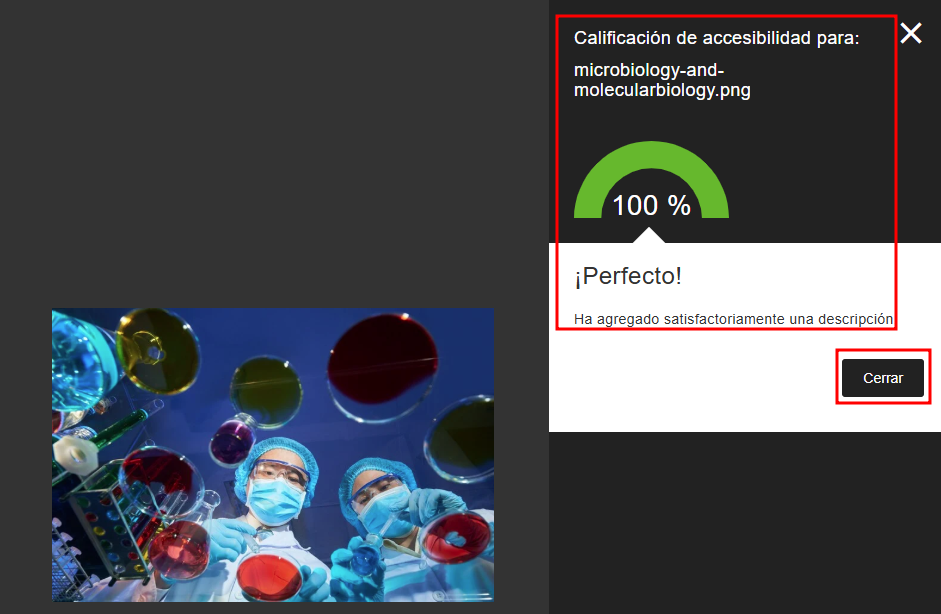
Task: Click the "Ha agregado satisfactoriamente una descripción" message
Action: (733, 319)
